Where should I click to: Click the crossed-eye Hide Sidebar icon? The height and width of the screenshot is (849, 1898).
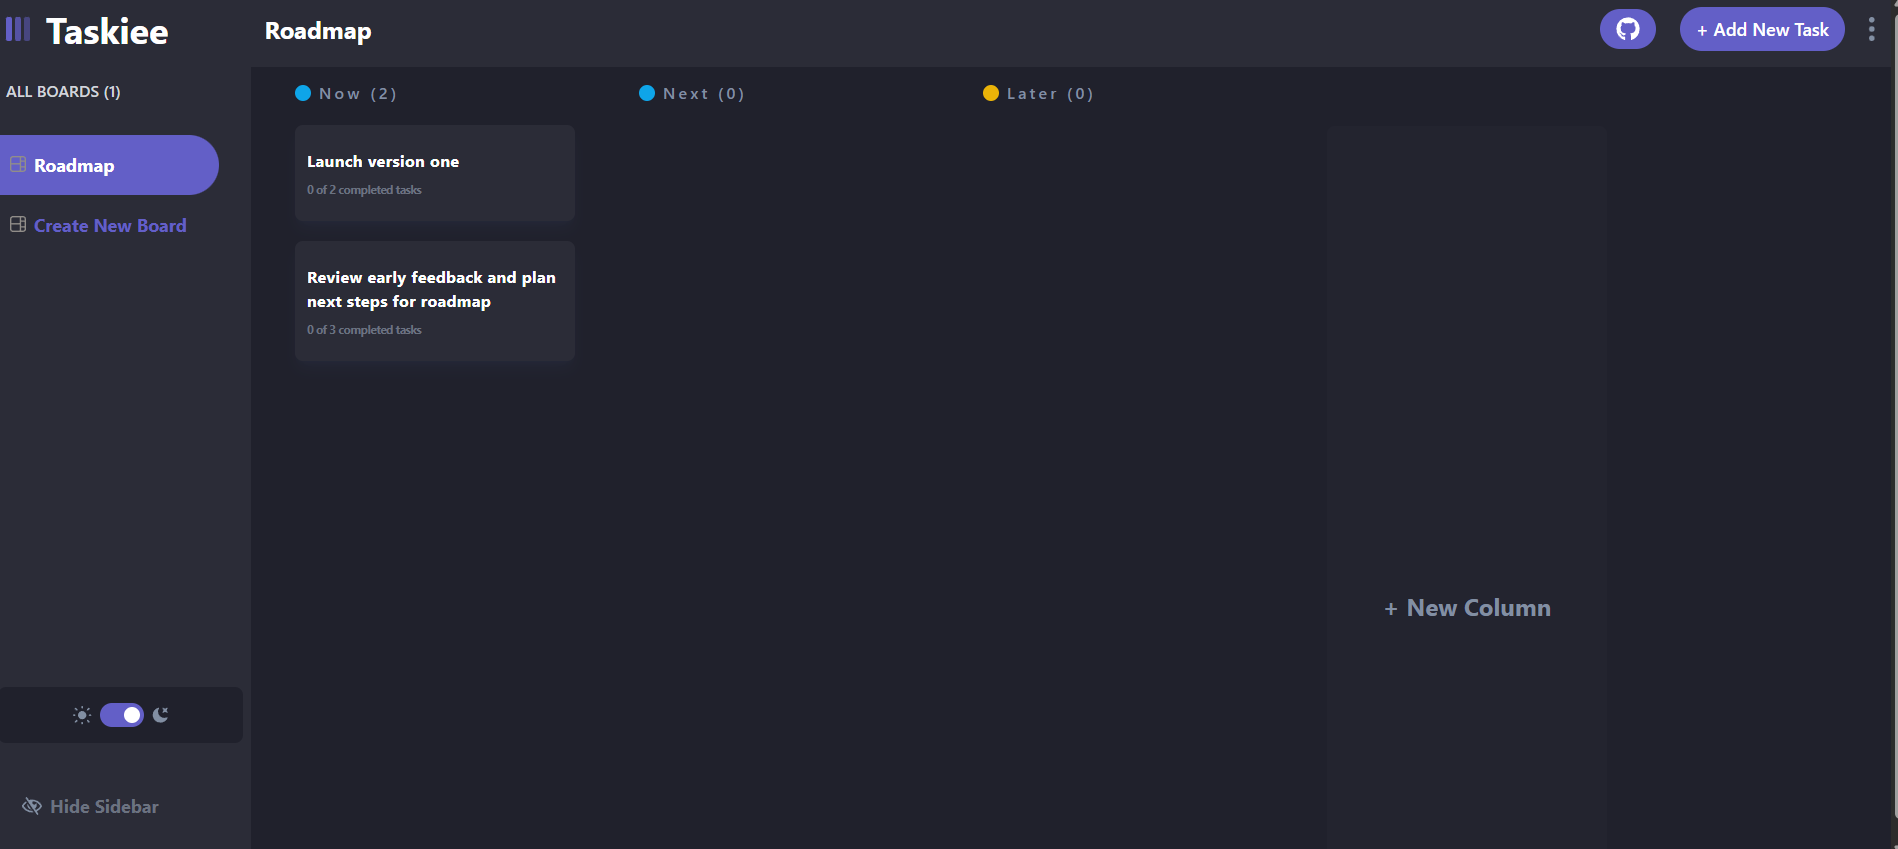click(32, 806)
